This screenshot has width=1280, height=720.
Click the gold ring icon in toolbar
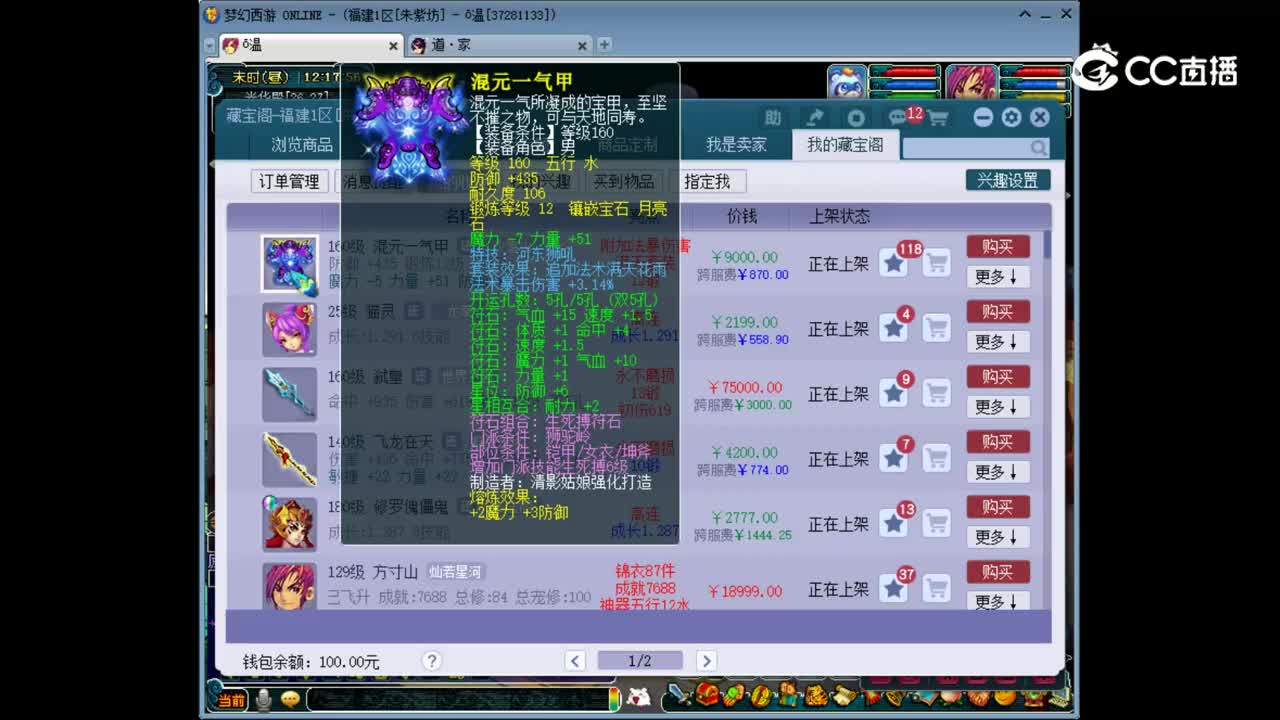[x=761, y=694]
